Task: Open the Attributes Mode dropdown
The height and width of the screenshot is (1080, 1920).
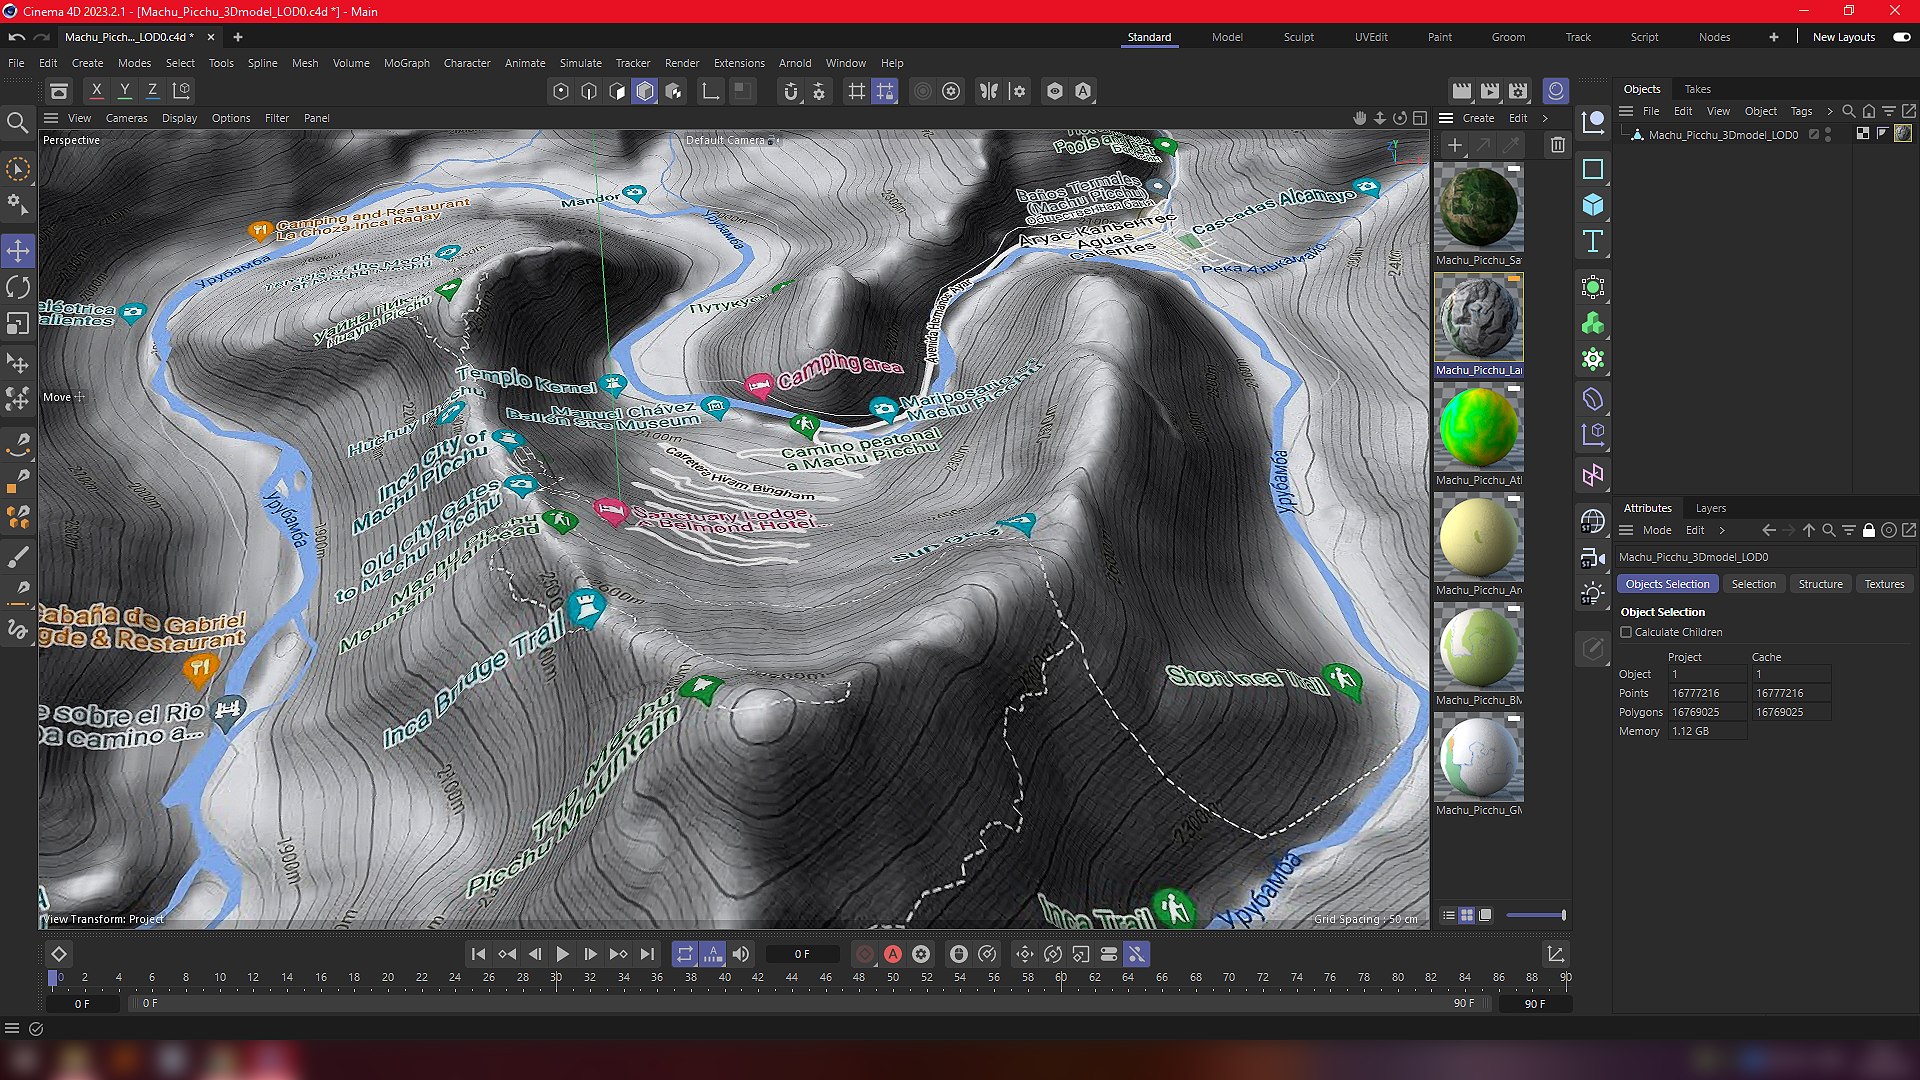Action: click(x=1657, y=530)
